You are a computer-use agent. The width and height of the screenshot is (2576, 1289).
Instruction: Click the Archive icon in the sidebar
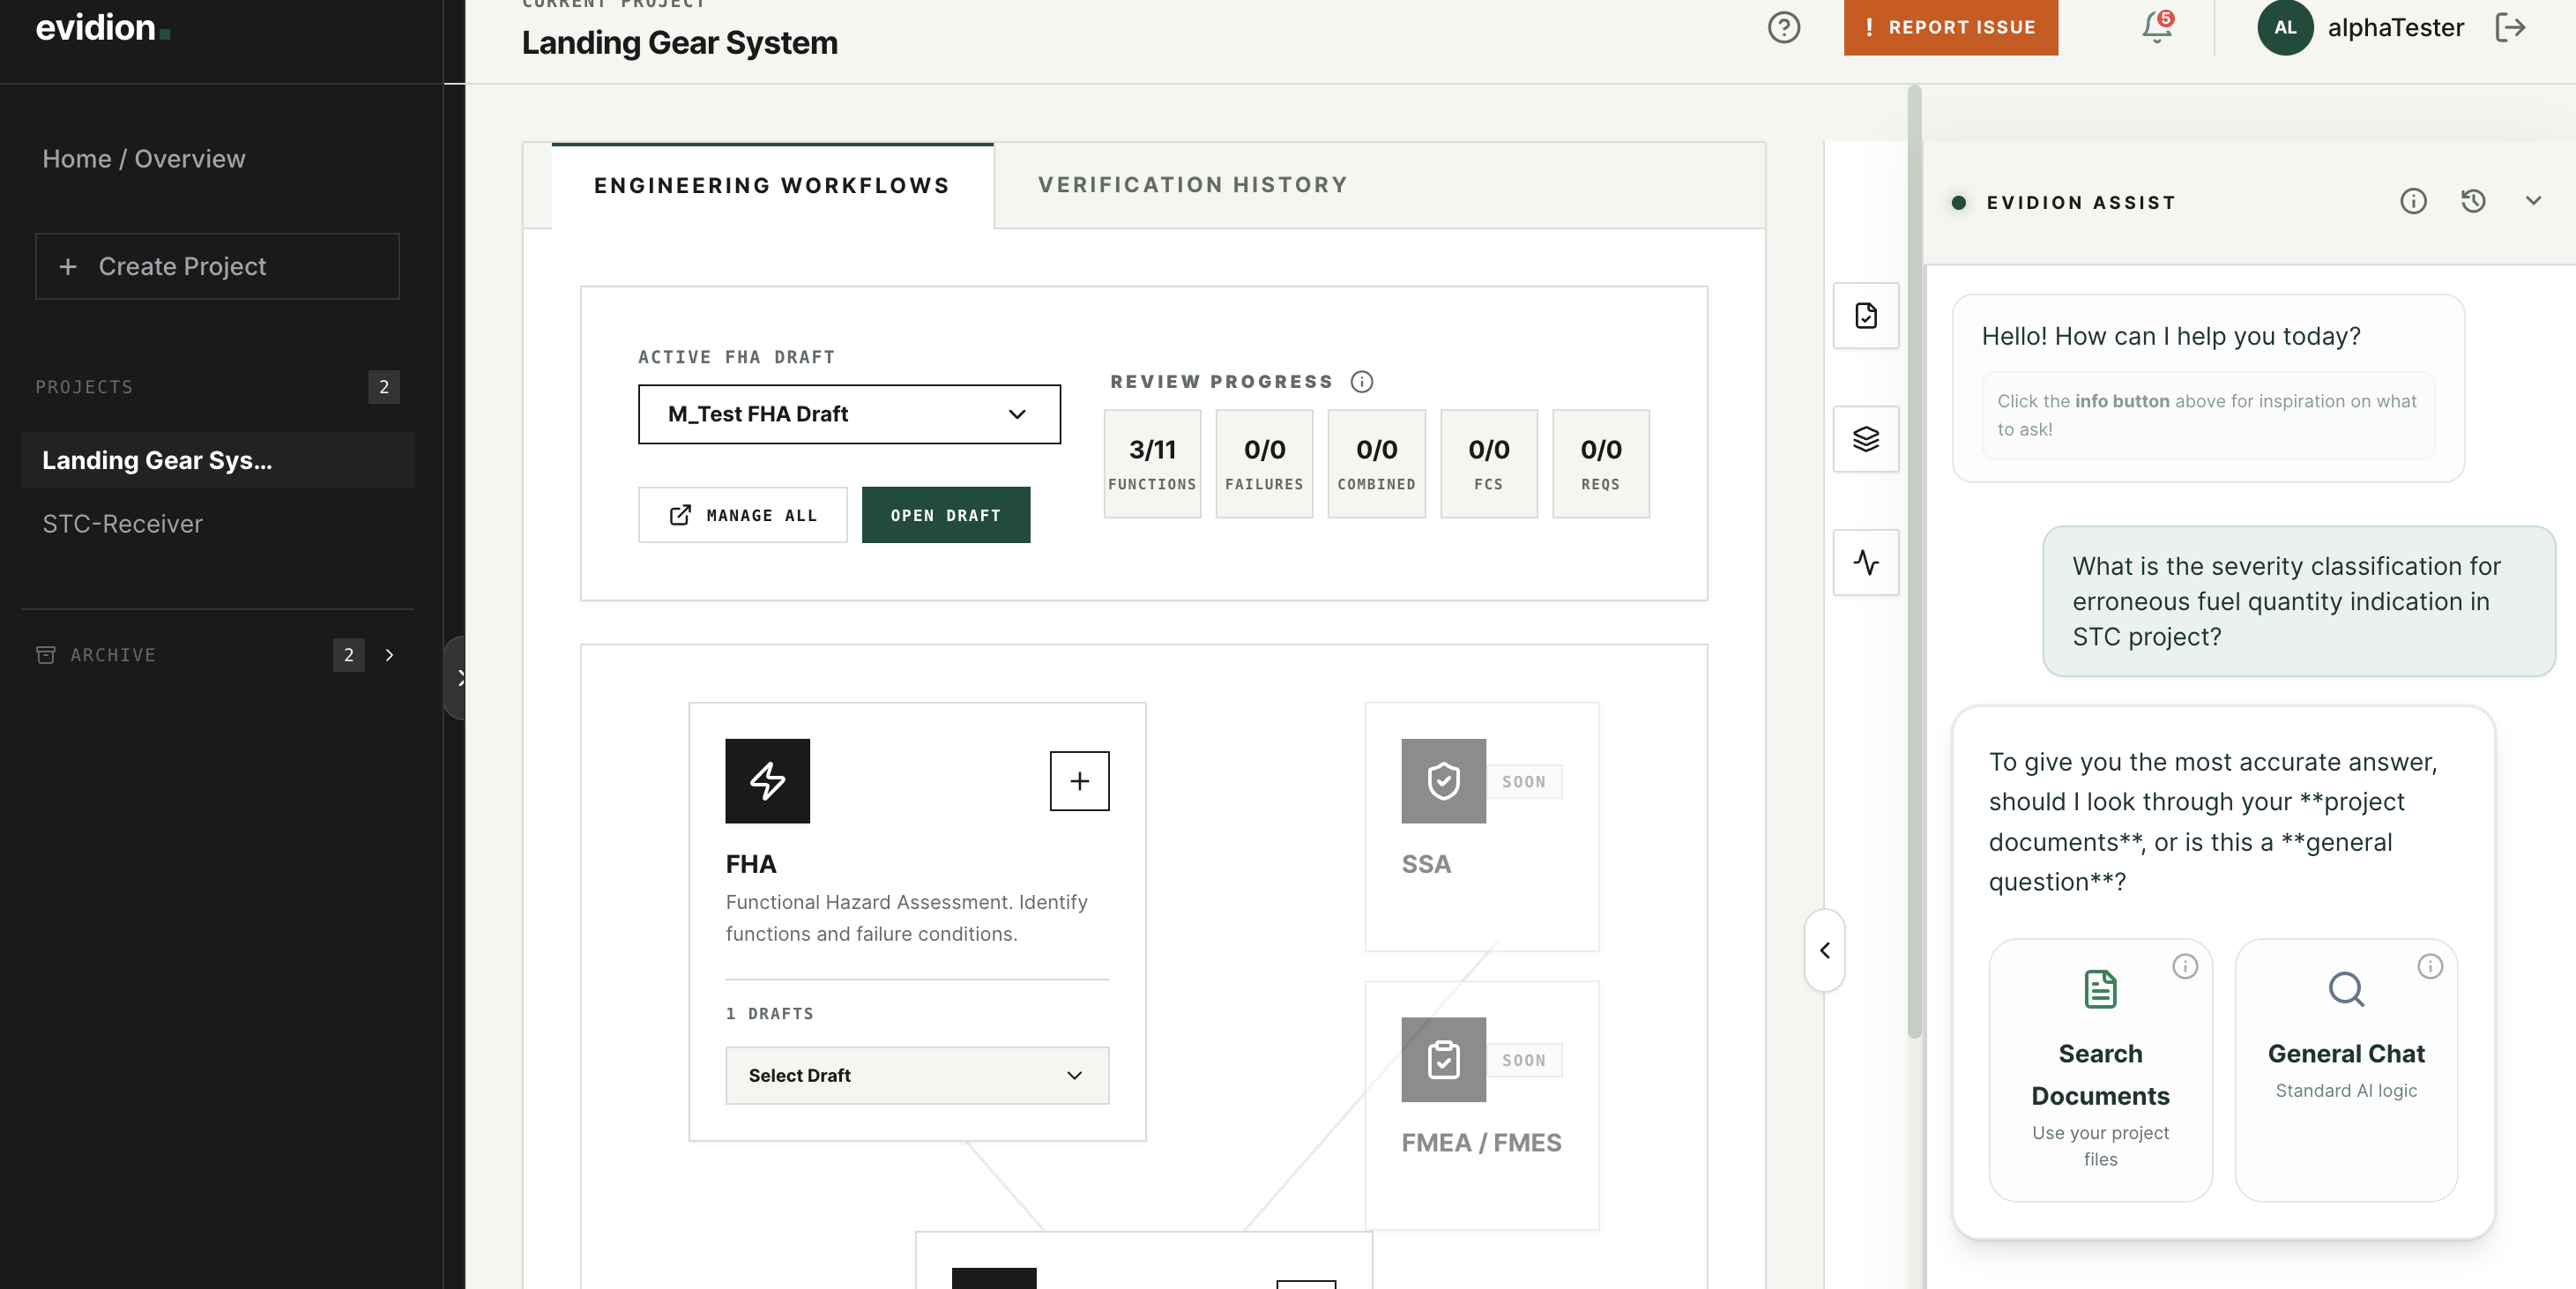(x=47, y=655)
